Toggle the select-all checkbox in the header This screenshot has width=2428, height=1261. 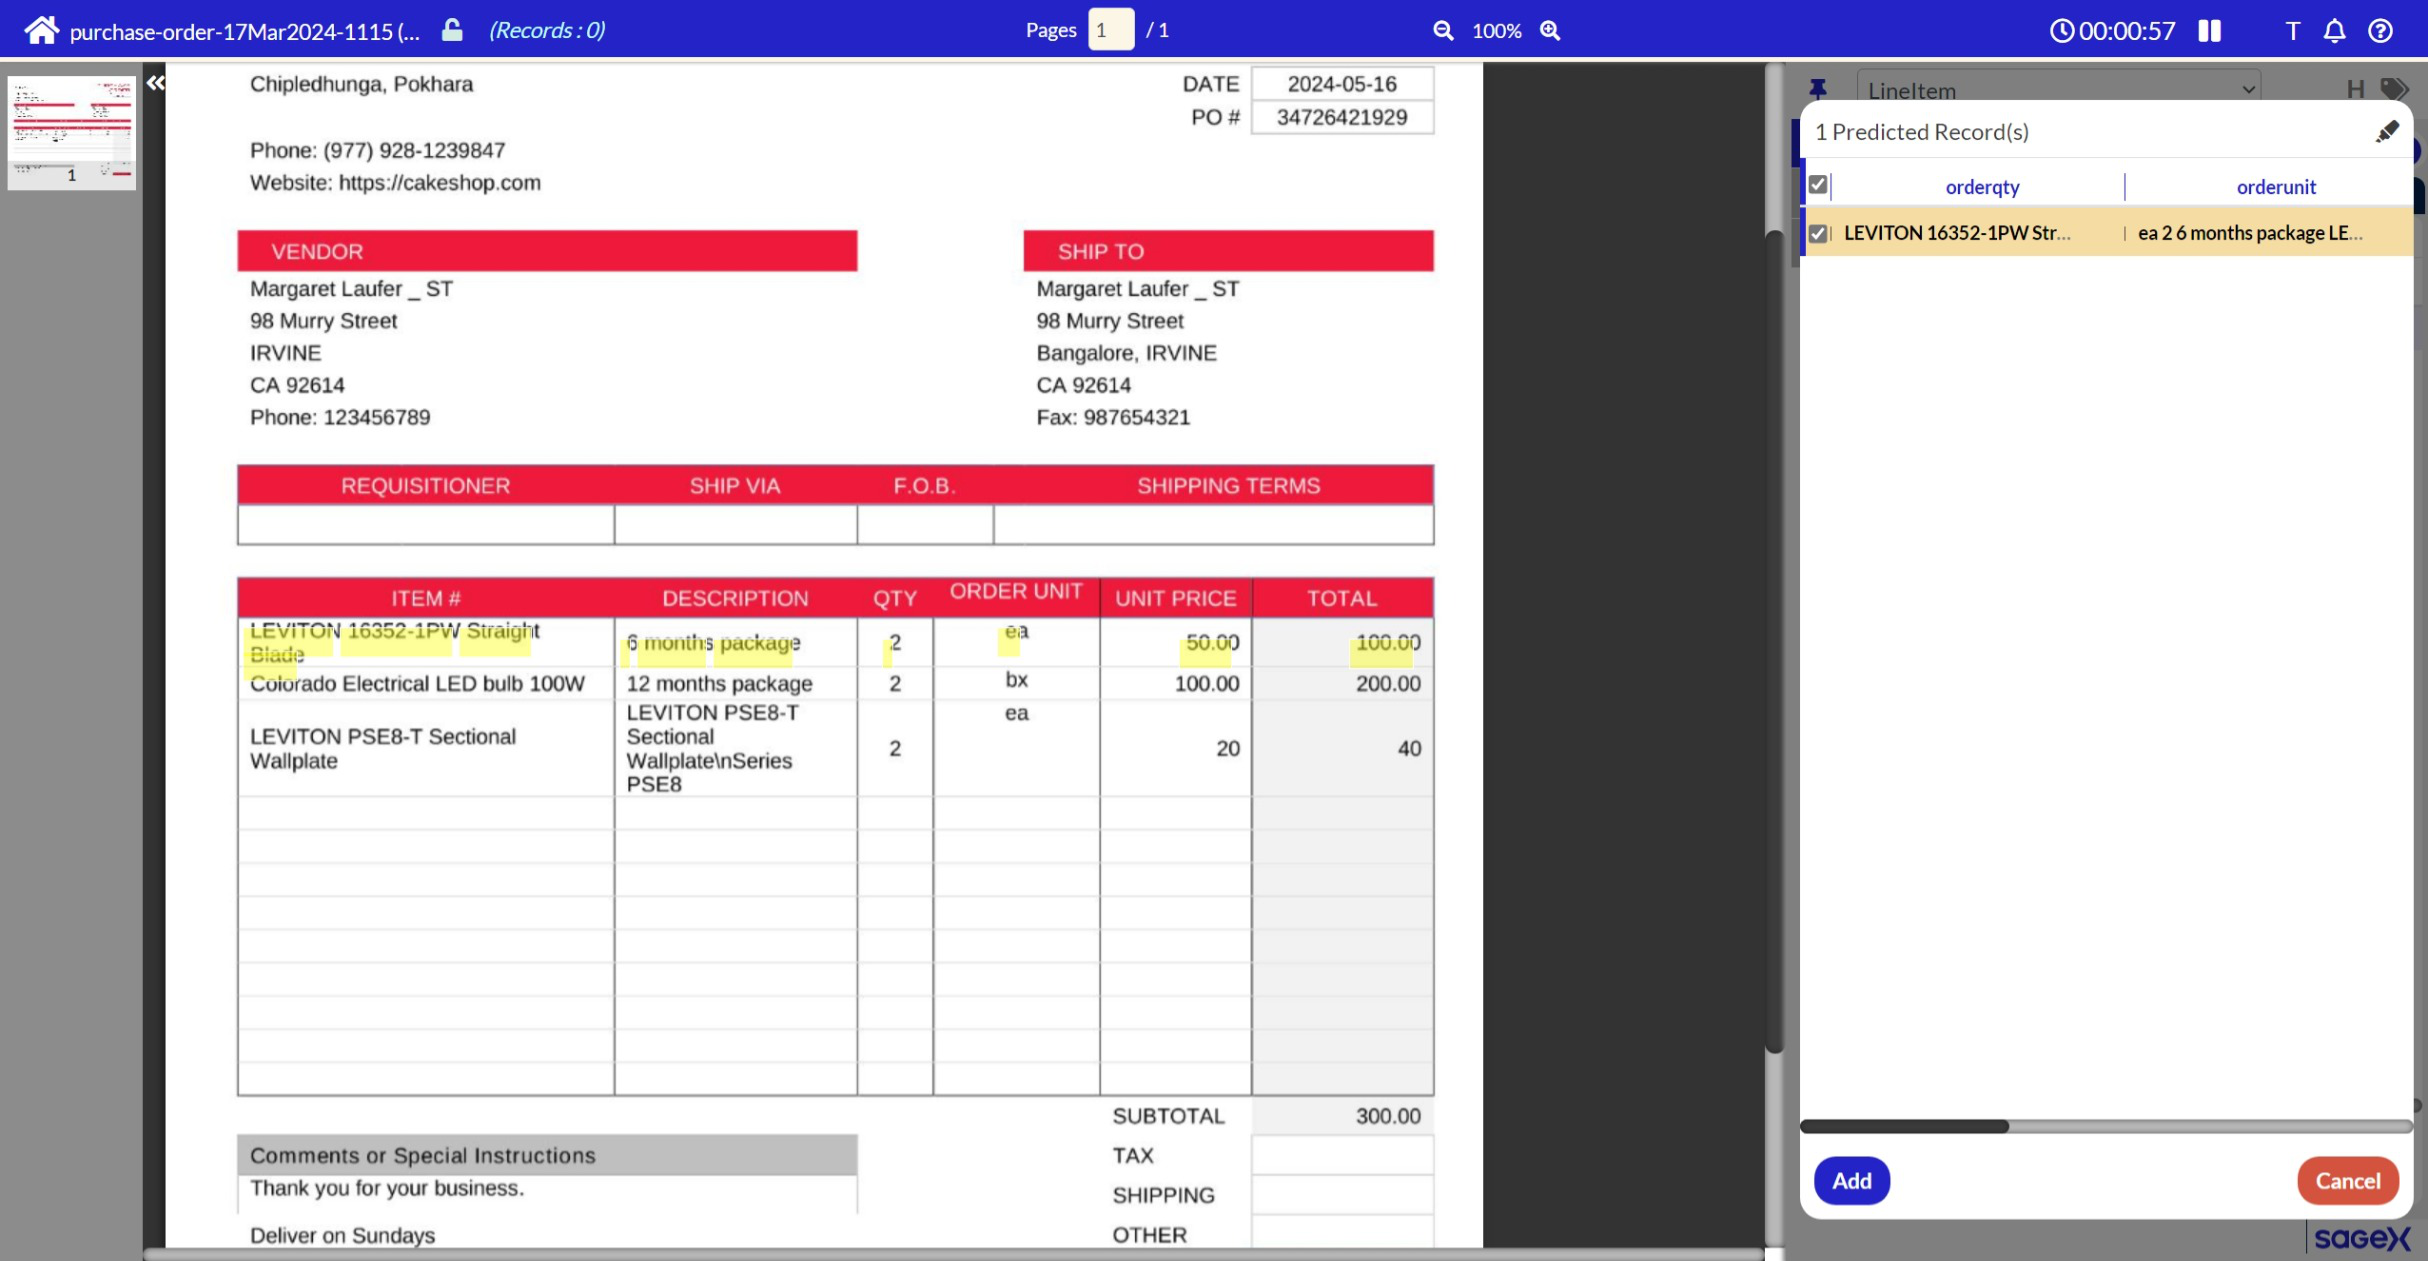coord(1818,185)
